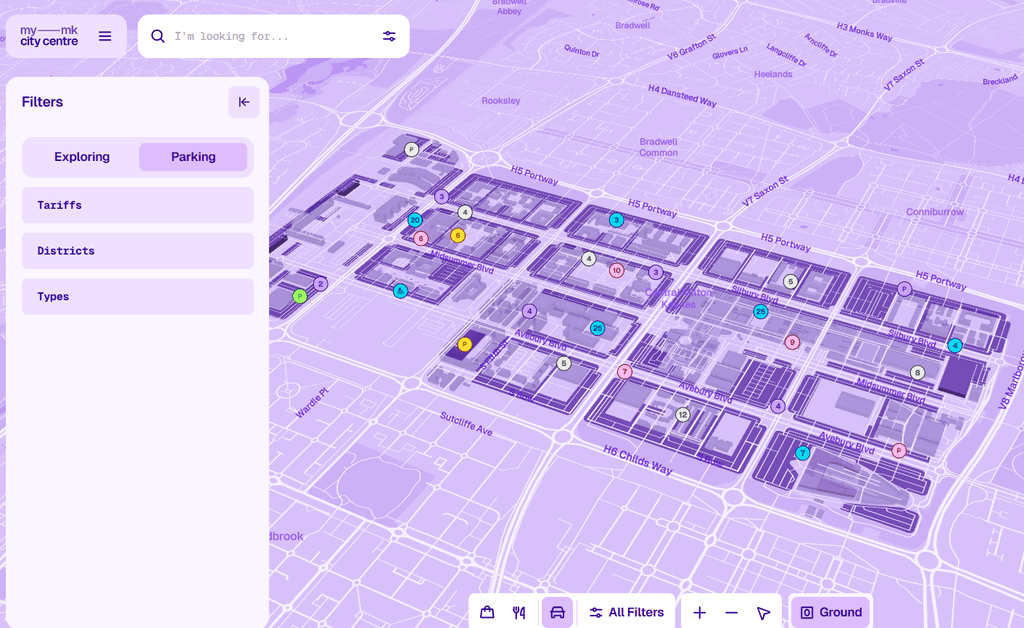Click the my mk city centre logo
1024x628 pixels.
click(49, 36)
